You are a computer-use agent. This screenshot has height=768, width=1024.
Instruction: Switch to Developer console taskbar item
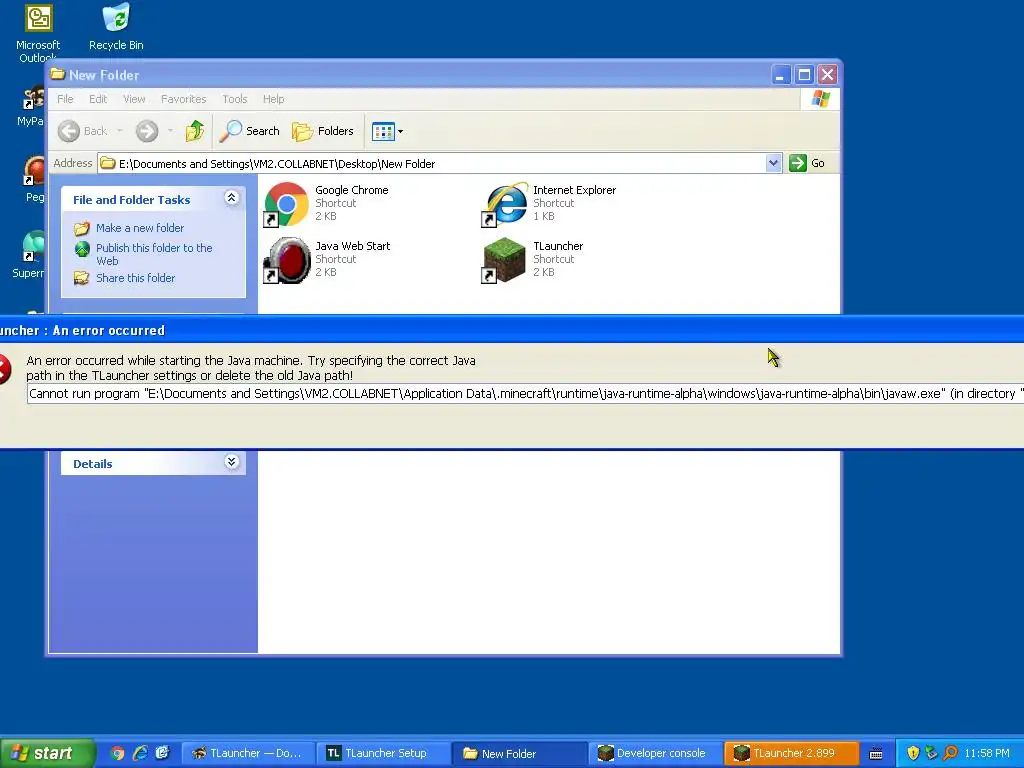coord(656,754)
